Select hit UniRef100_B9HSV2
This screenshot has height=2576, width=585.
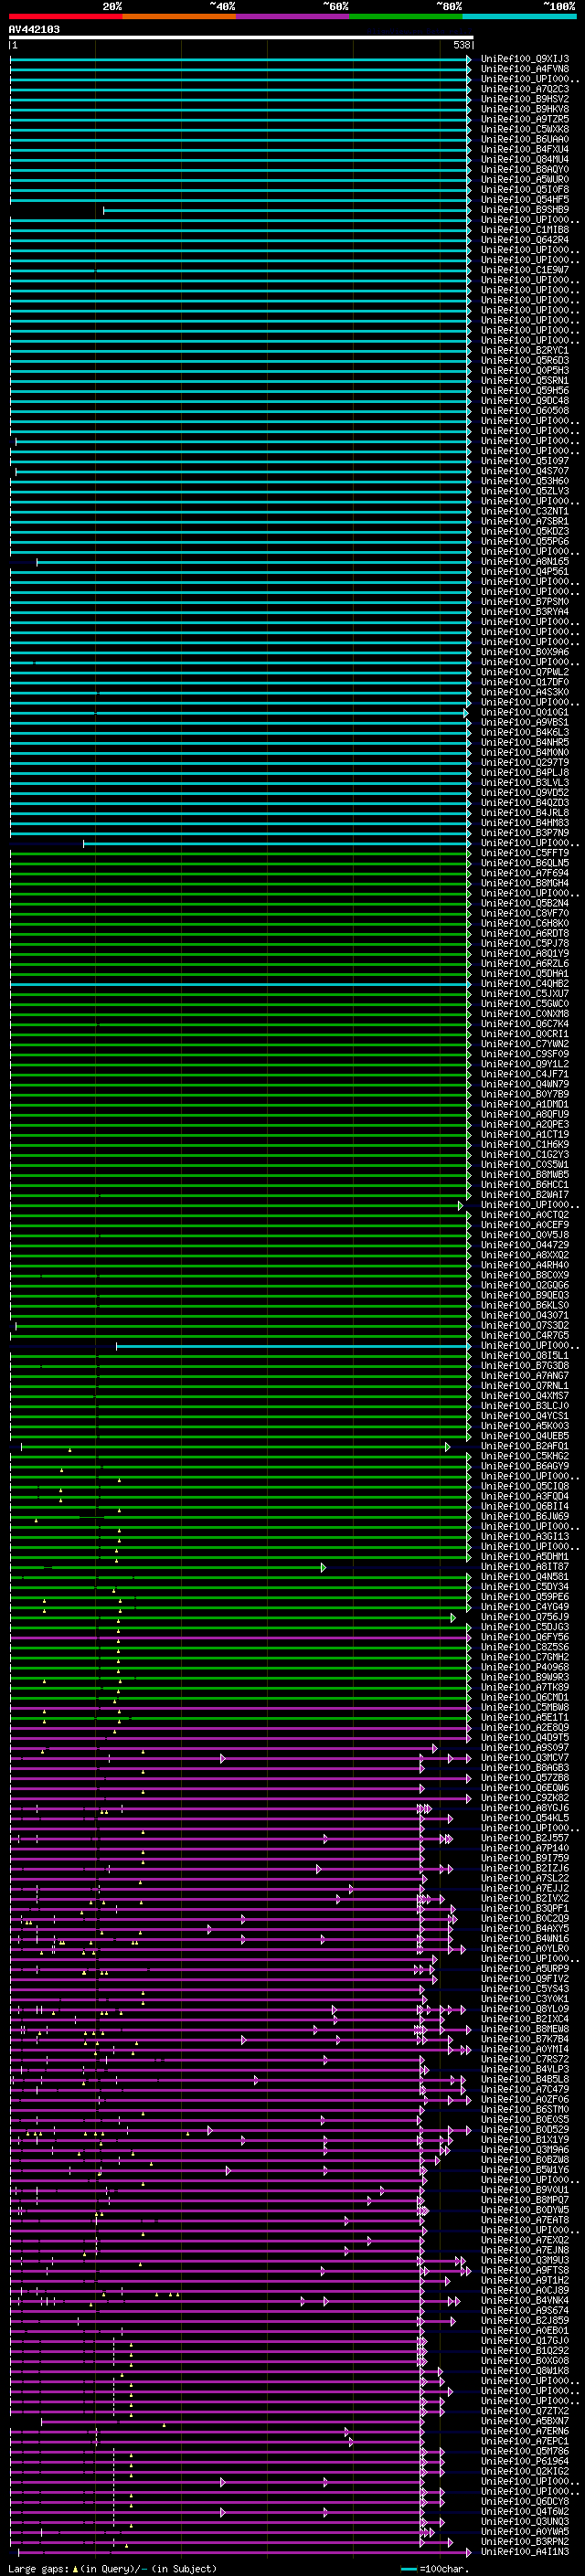525,99
